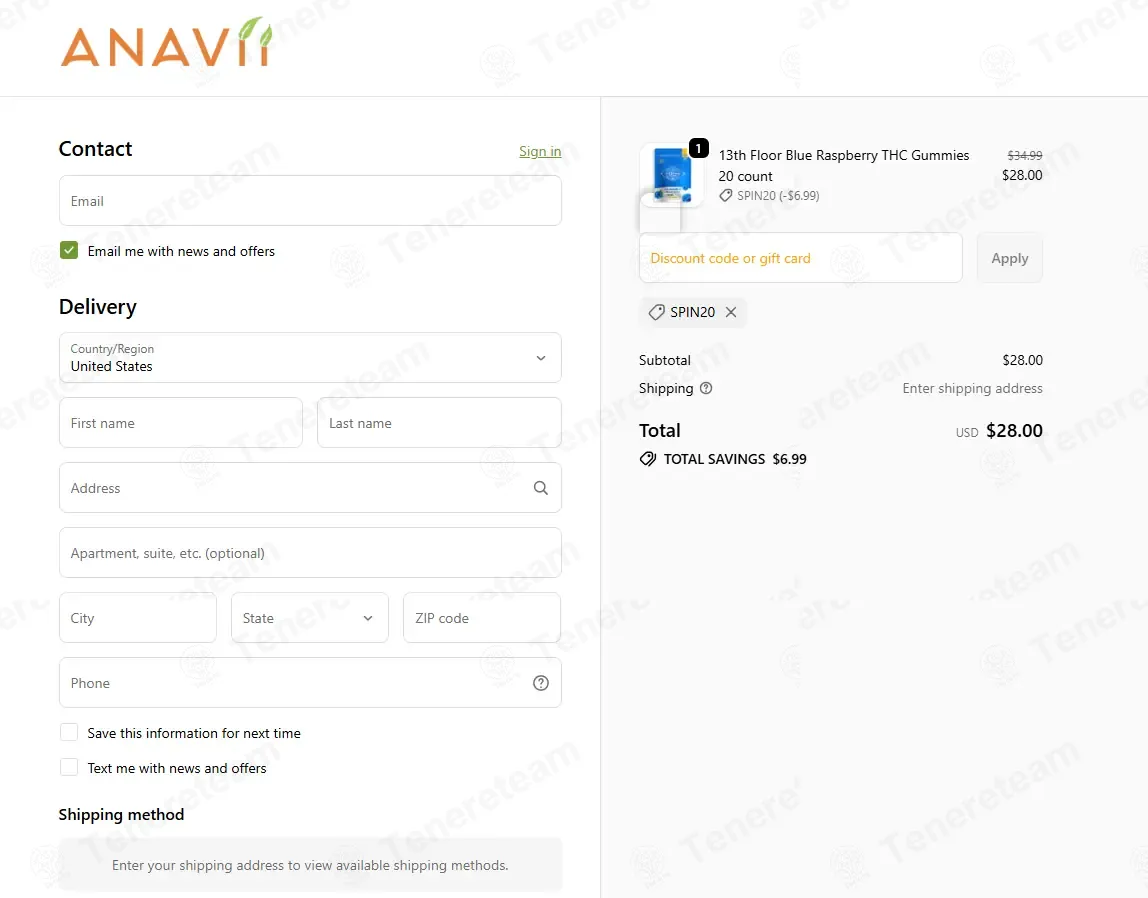Click the shipping info question mark icon
Screen dimensions: 1148x898
[706, 389]
